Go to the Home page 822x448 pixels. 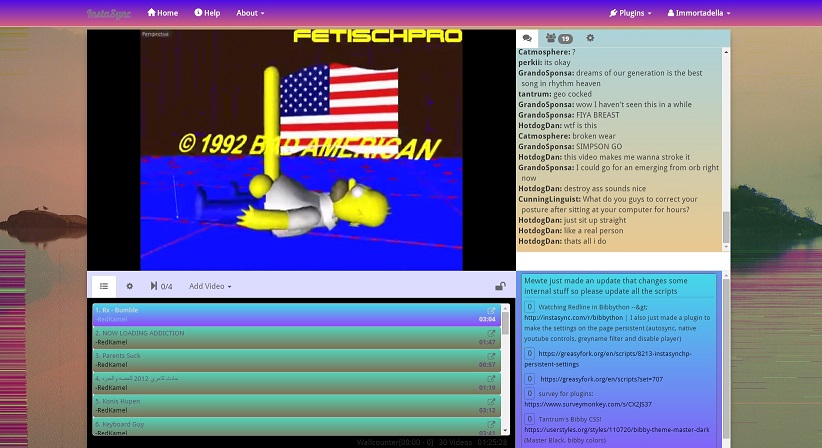point(163,13)
